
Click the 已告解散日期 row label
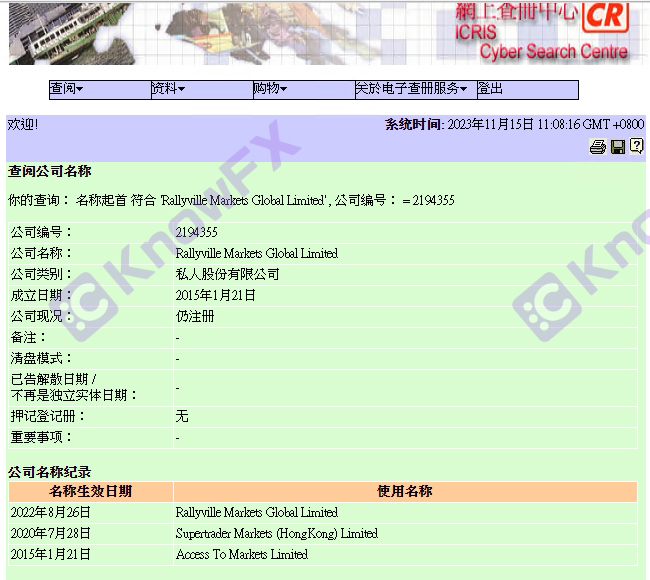pyautogui.click(x=73, y=387)
